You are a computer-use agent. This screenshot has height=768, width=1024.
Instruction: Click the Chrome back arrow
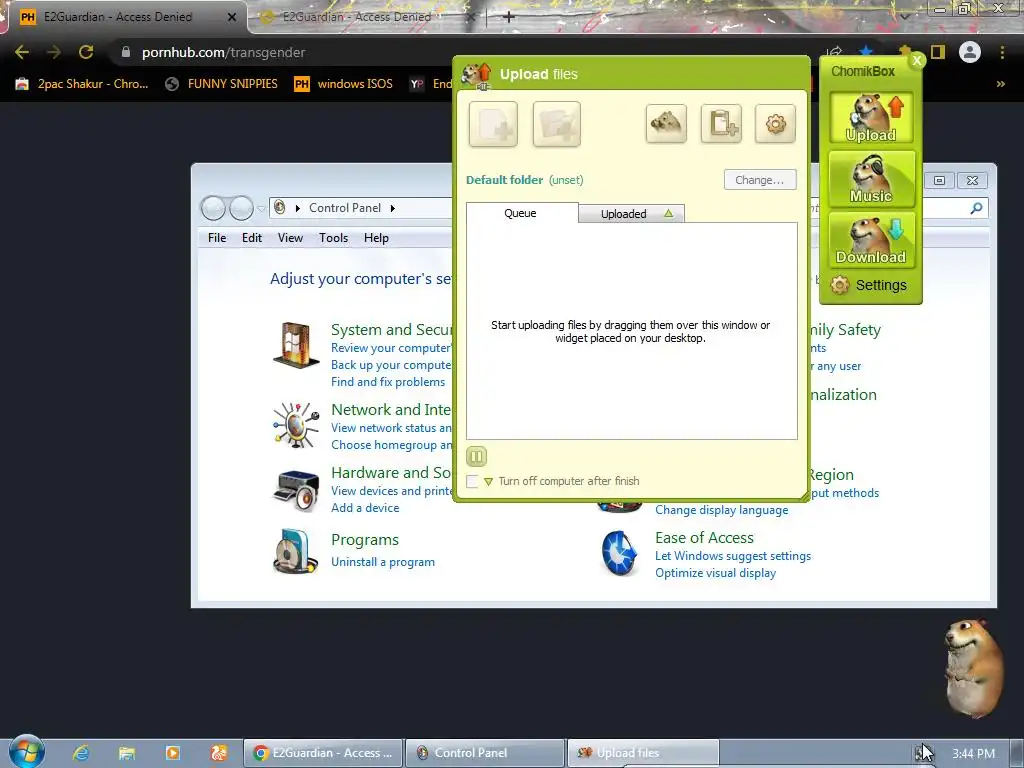pyautogui.click(x=22, y=52)
